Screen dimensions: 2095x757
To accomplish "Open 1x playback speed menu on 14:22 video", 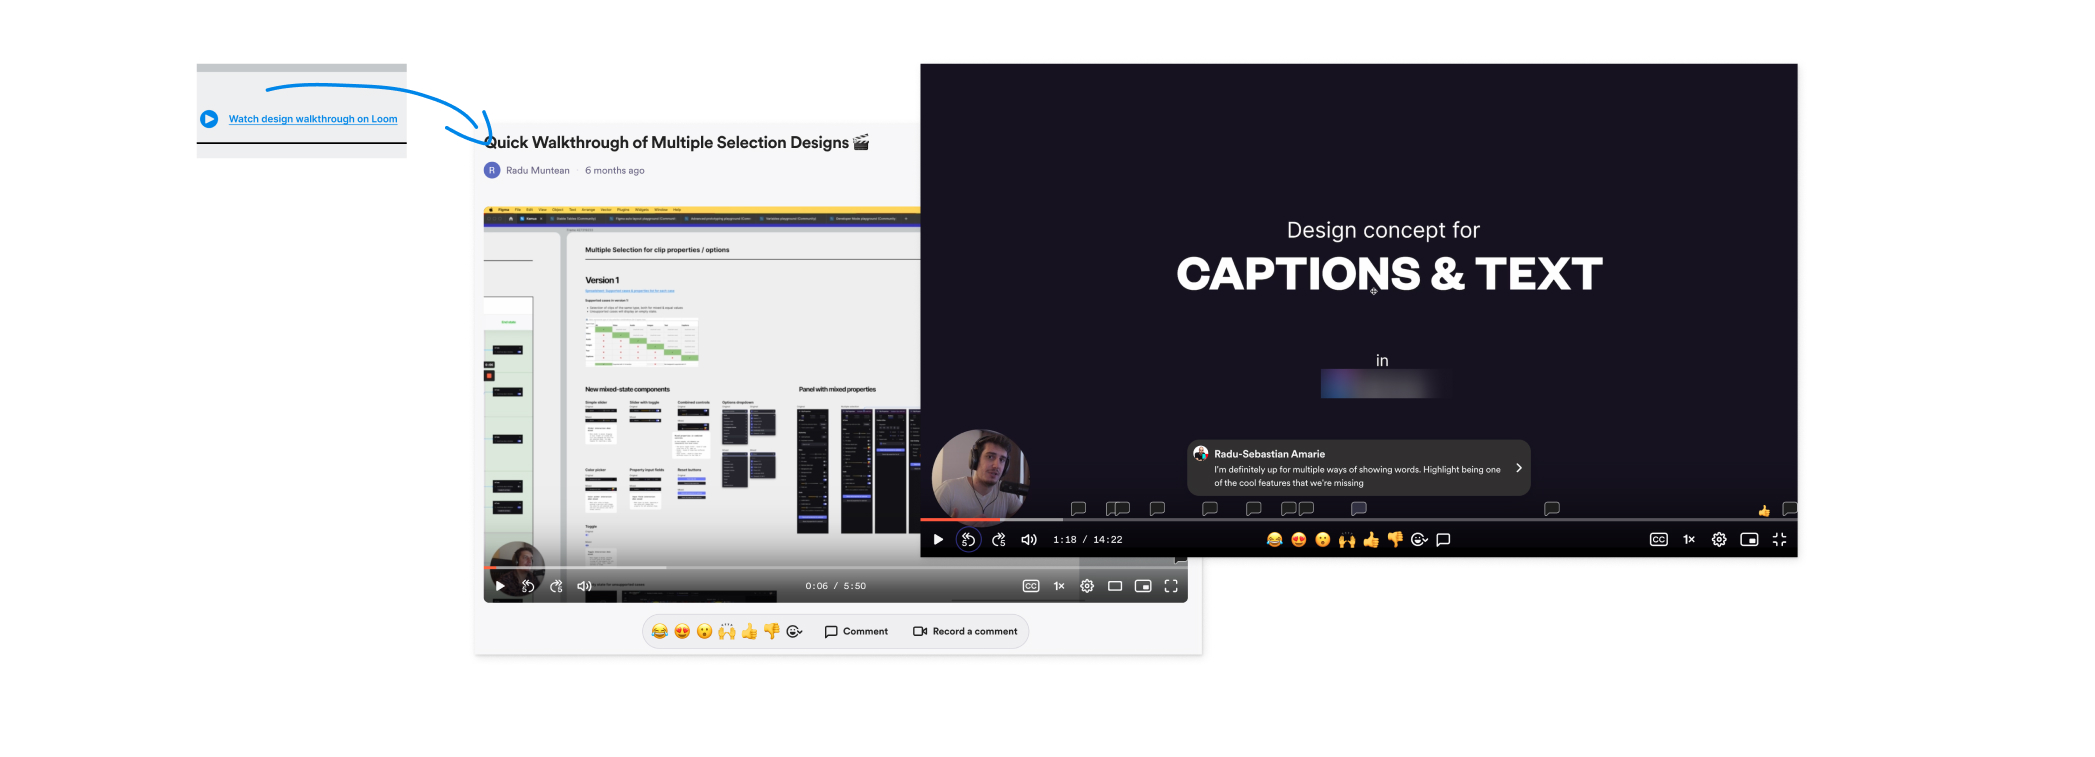I will 1689,540.
